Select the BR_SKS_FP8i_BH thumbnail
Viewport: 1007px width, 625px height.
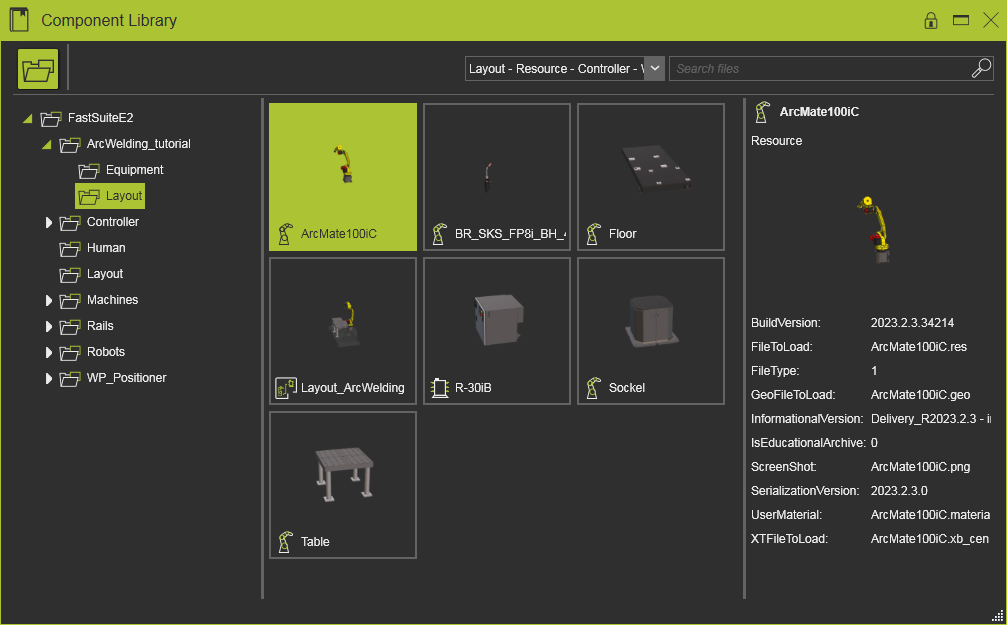click(497, 176)
